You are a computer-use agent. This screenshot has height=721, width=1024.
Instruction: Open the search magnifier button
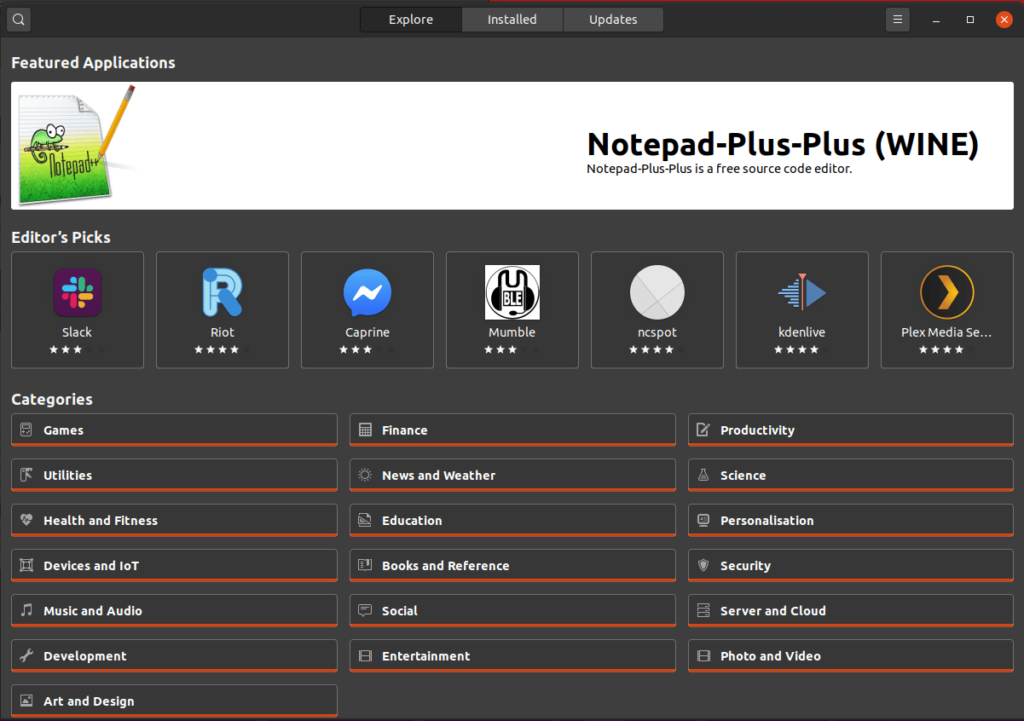19,20
